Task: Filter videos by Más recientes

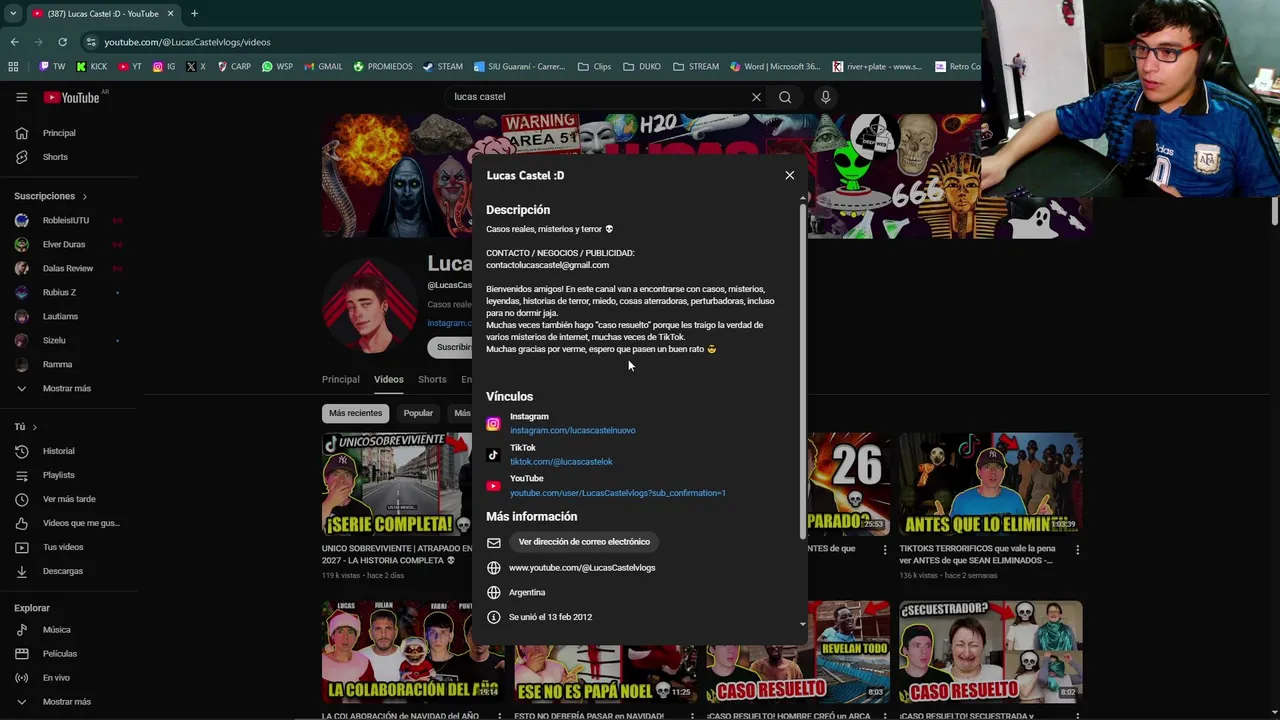Action: pyautogui.click(x=355, y=413)
